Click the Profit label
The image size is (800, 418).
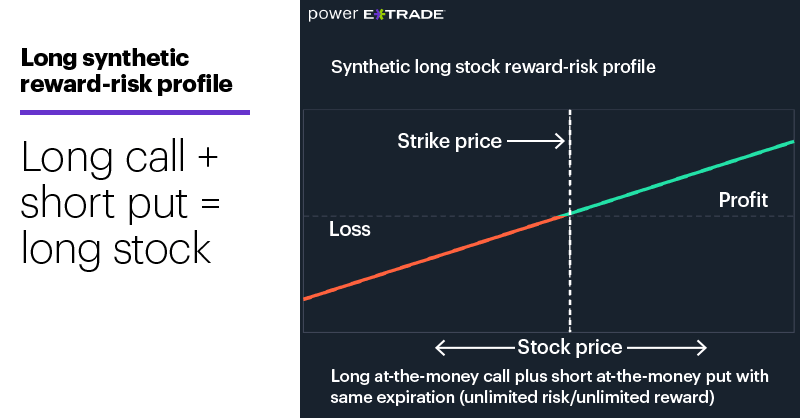pos(743,200)
